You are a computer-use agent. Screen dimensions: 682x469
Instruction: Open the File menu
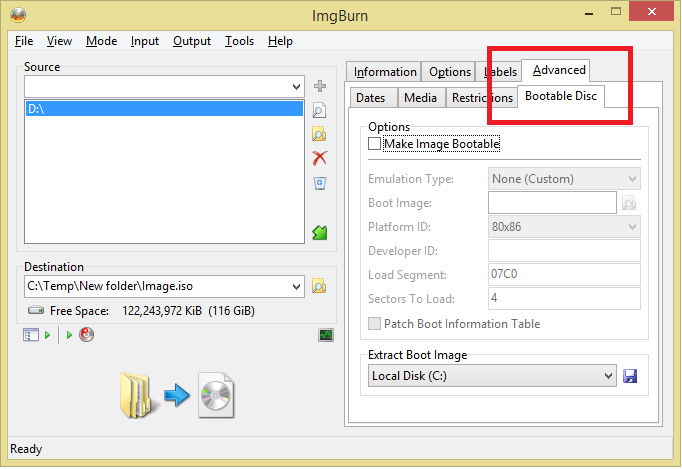click(x=24, y=41)
